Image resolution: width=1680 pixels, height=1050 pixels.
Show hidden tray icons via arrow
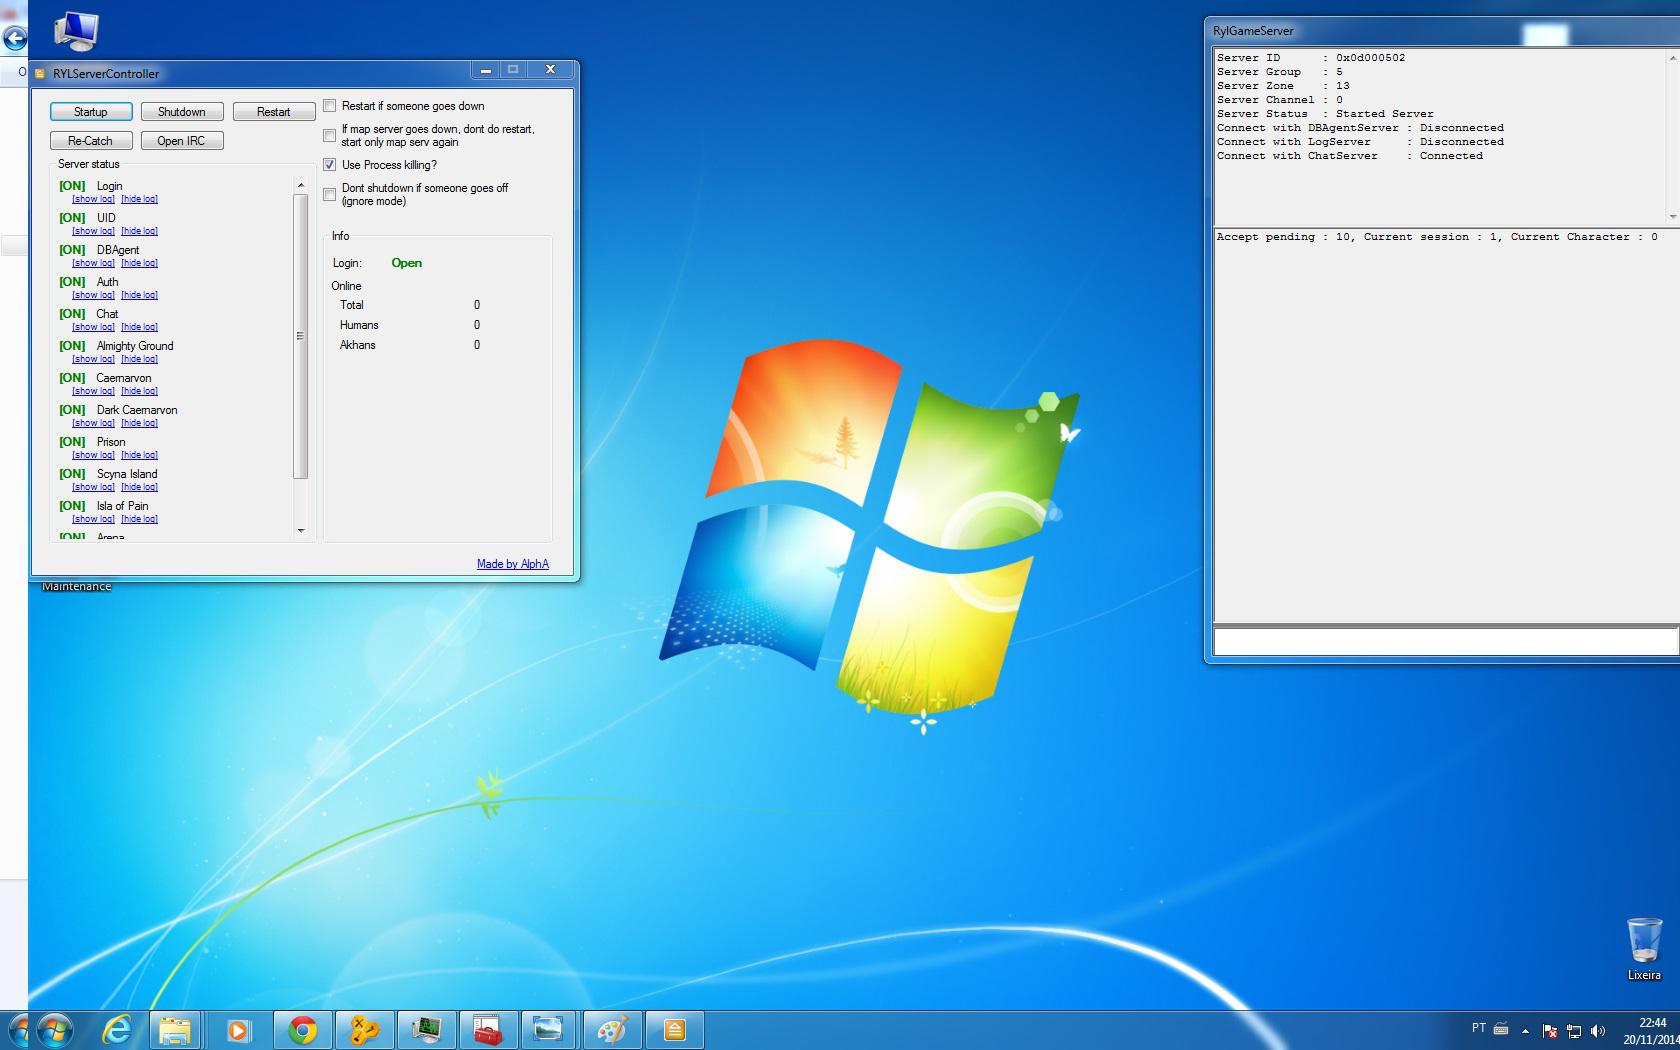click(x=1525, y=1030)
